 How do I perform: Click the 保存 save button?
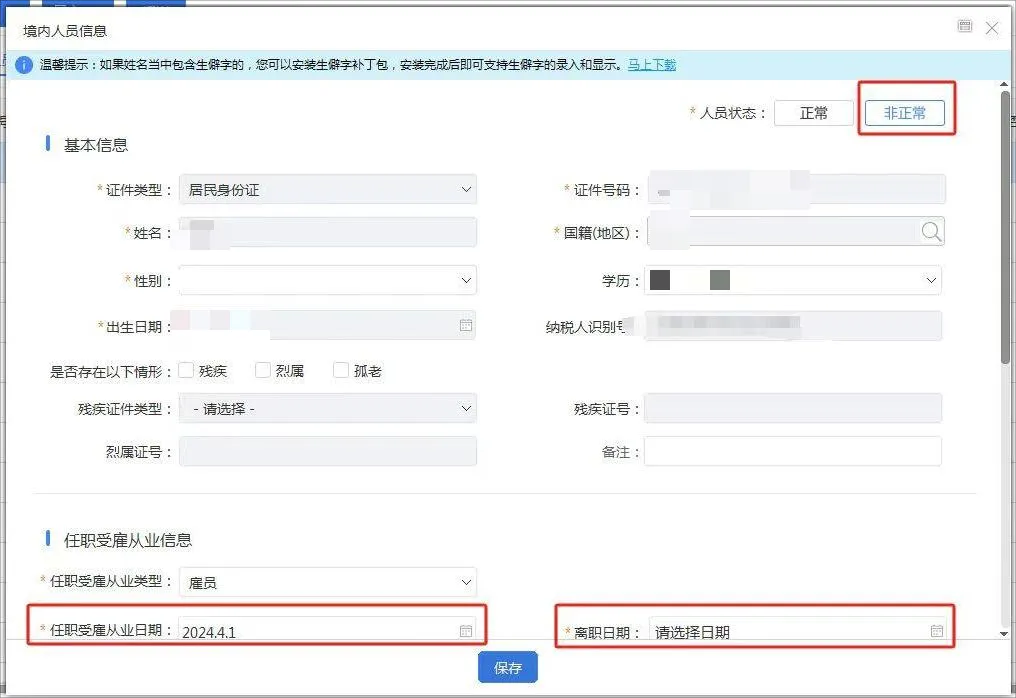507,667
